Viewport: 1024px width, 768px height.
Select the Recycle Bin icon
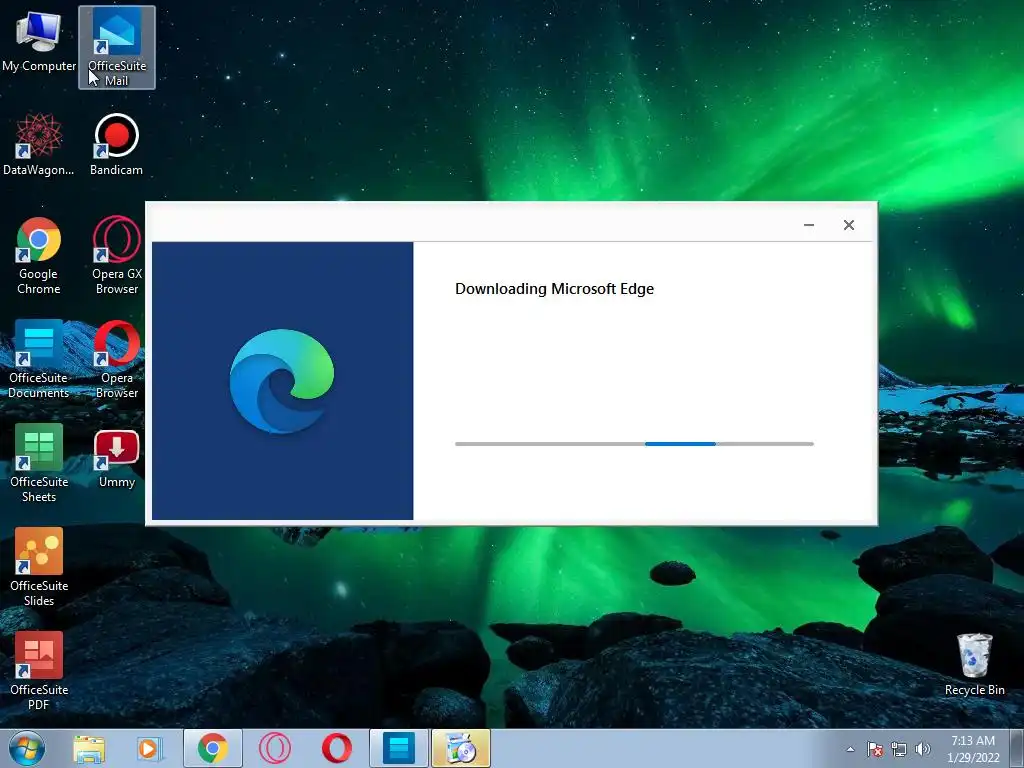[974, 664]
